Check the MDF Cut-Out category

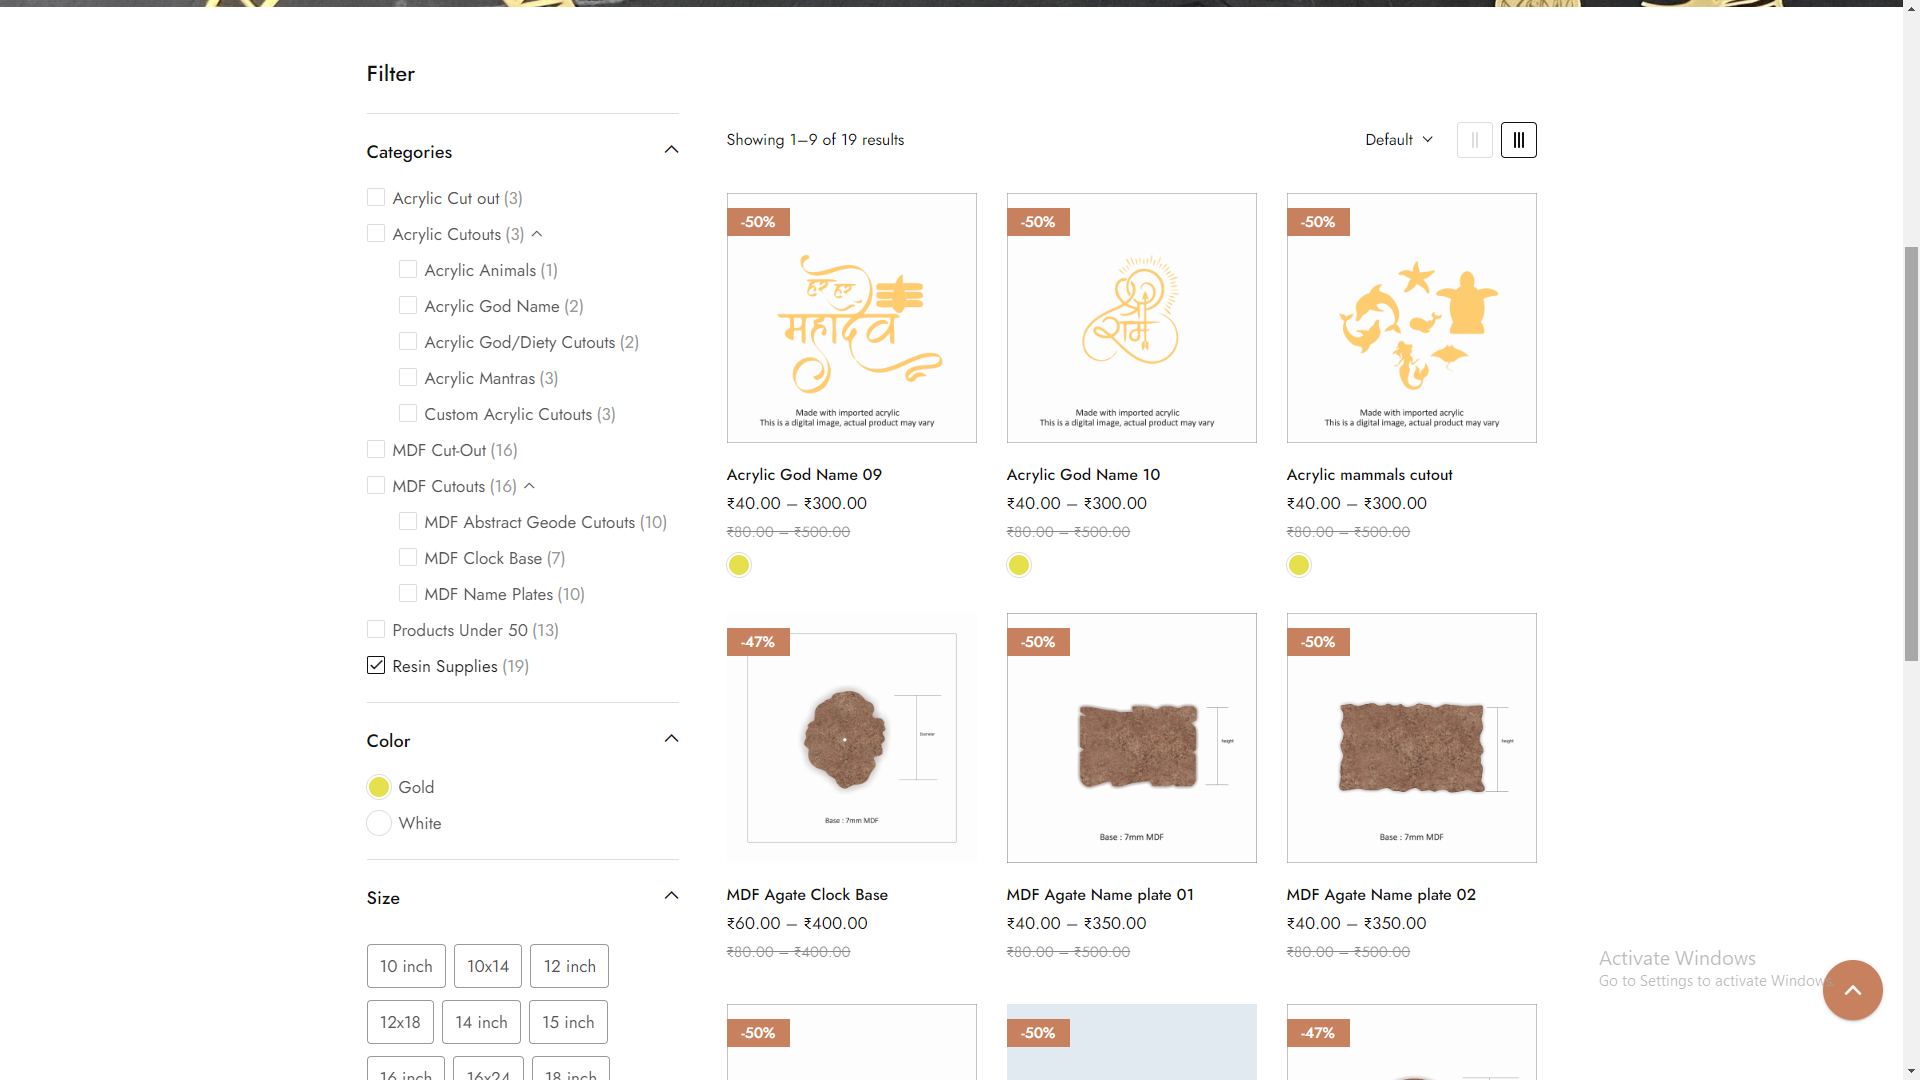click(376, 450)
